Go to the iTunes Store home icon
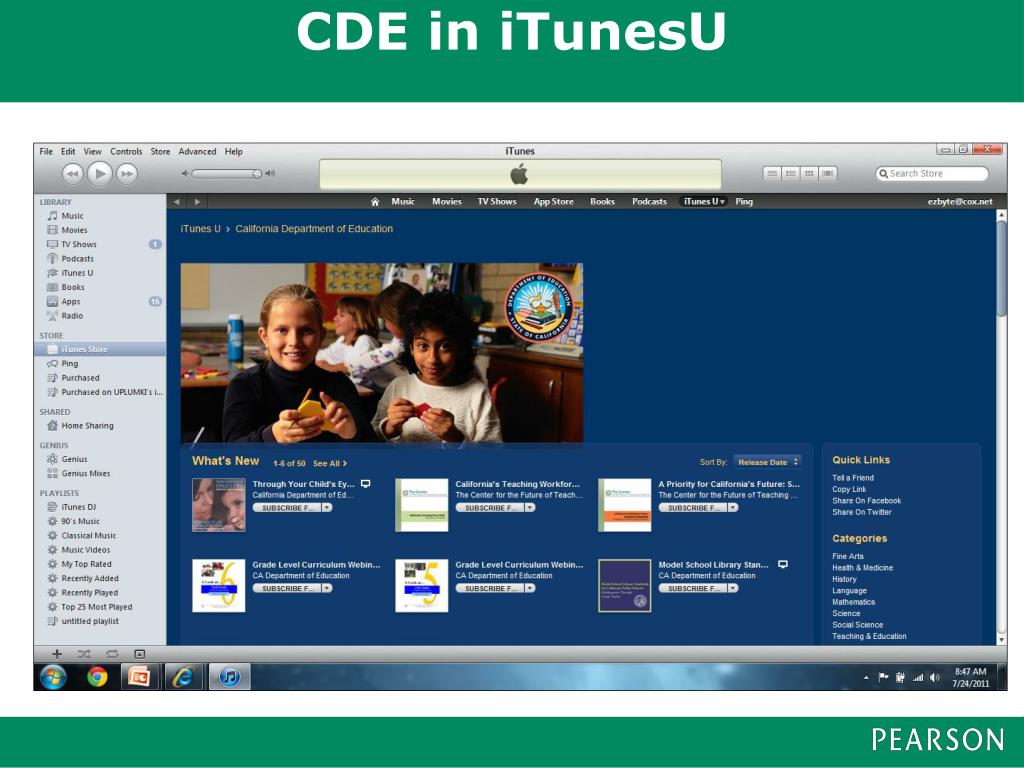Image resolution: width=1024 pixels, height=768 pixels. click(375, 202)
